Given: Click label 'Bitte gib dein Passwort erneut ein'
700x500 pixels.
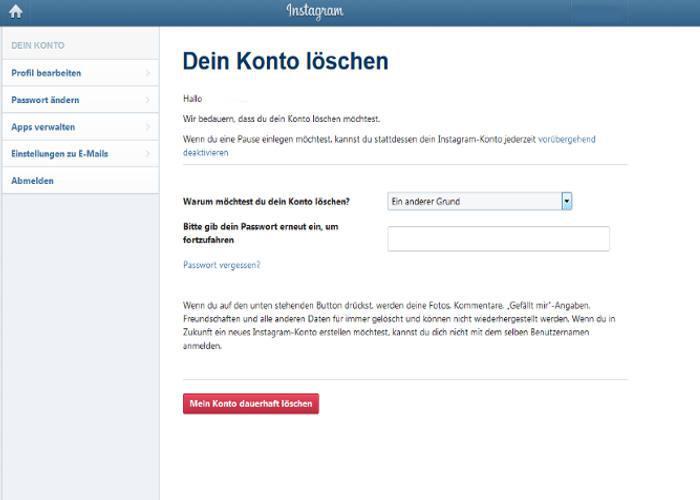Looking at the screenshot, I should (261, 233).
